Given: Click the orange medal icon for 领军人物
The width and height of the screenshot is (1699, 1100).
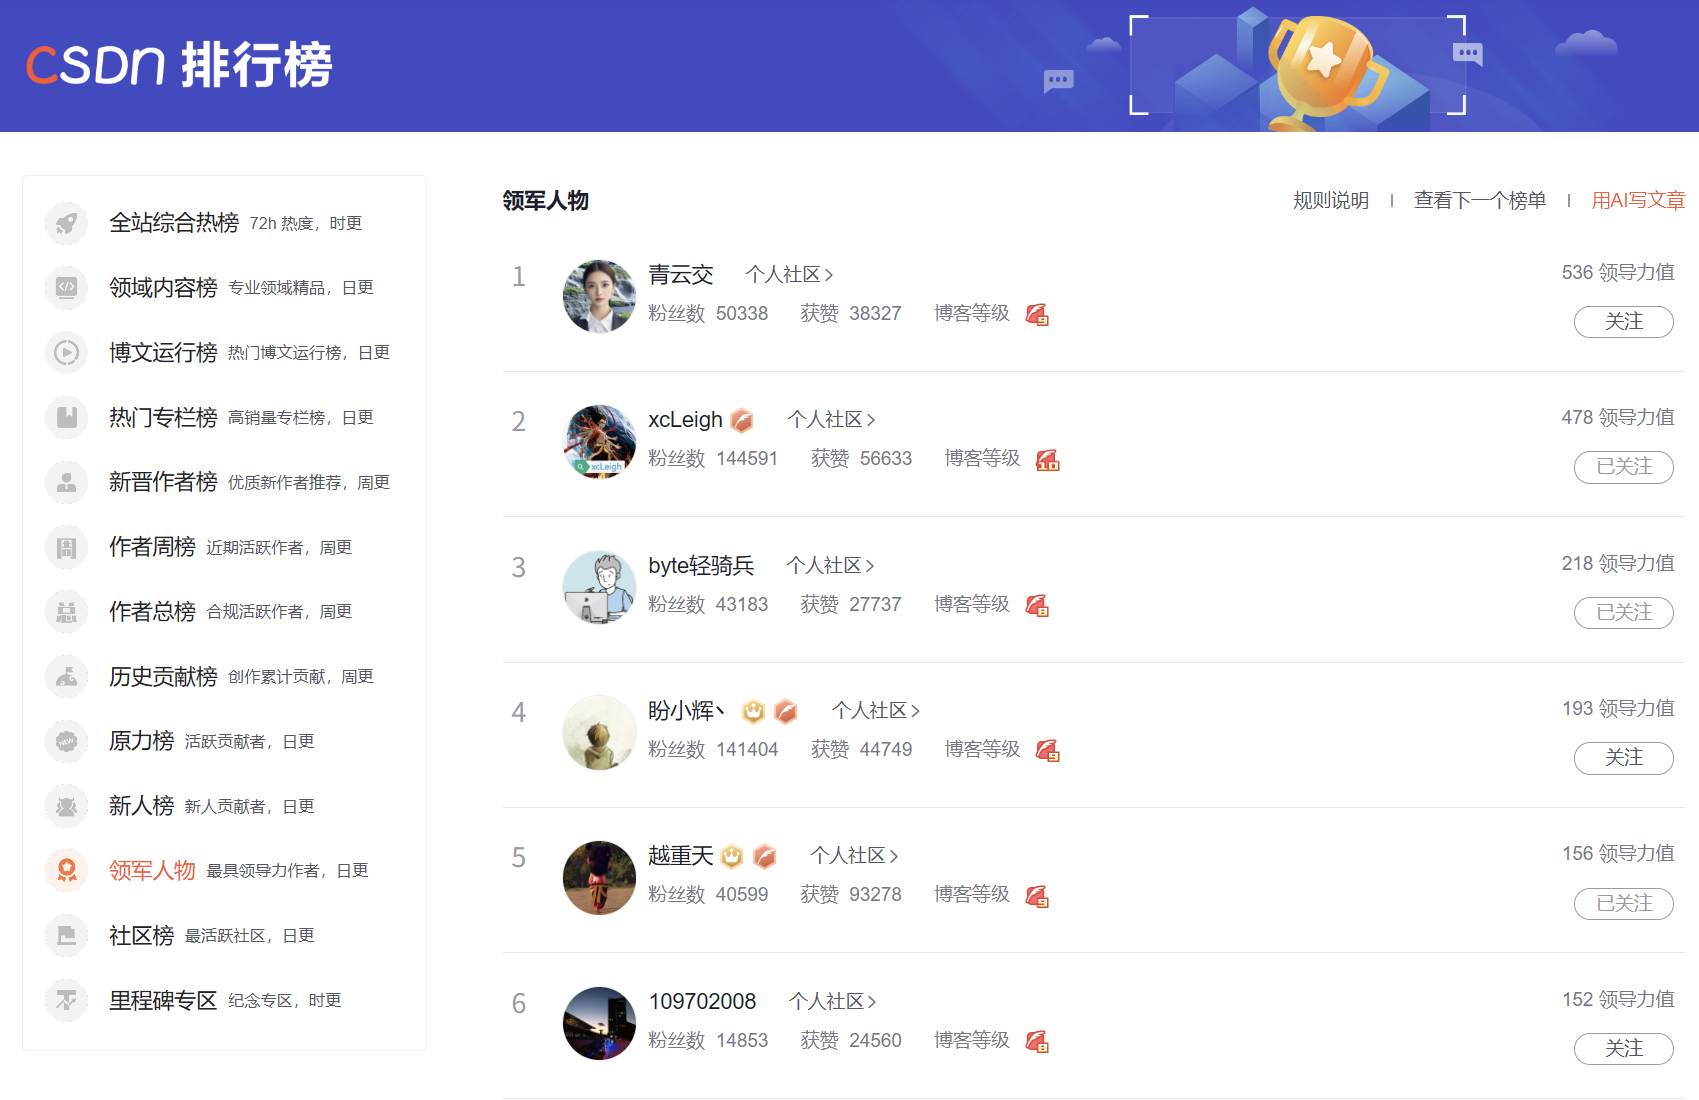Looking at the screenshot, I should pos(67,871).
